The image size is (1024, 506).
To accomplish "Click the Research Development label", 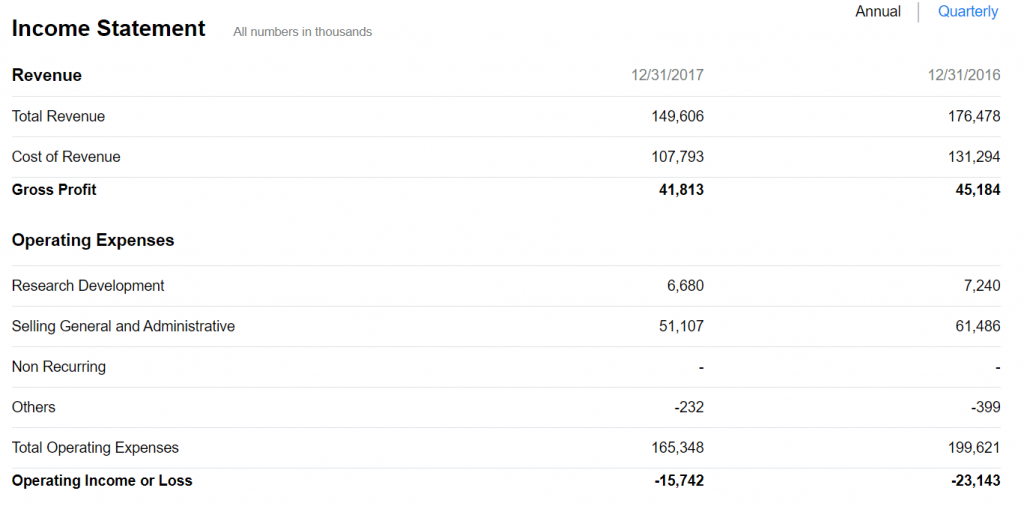I will point(88,286).
